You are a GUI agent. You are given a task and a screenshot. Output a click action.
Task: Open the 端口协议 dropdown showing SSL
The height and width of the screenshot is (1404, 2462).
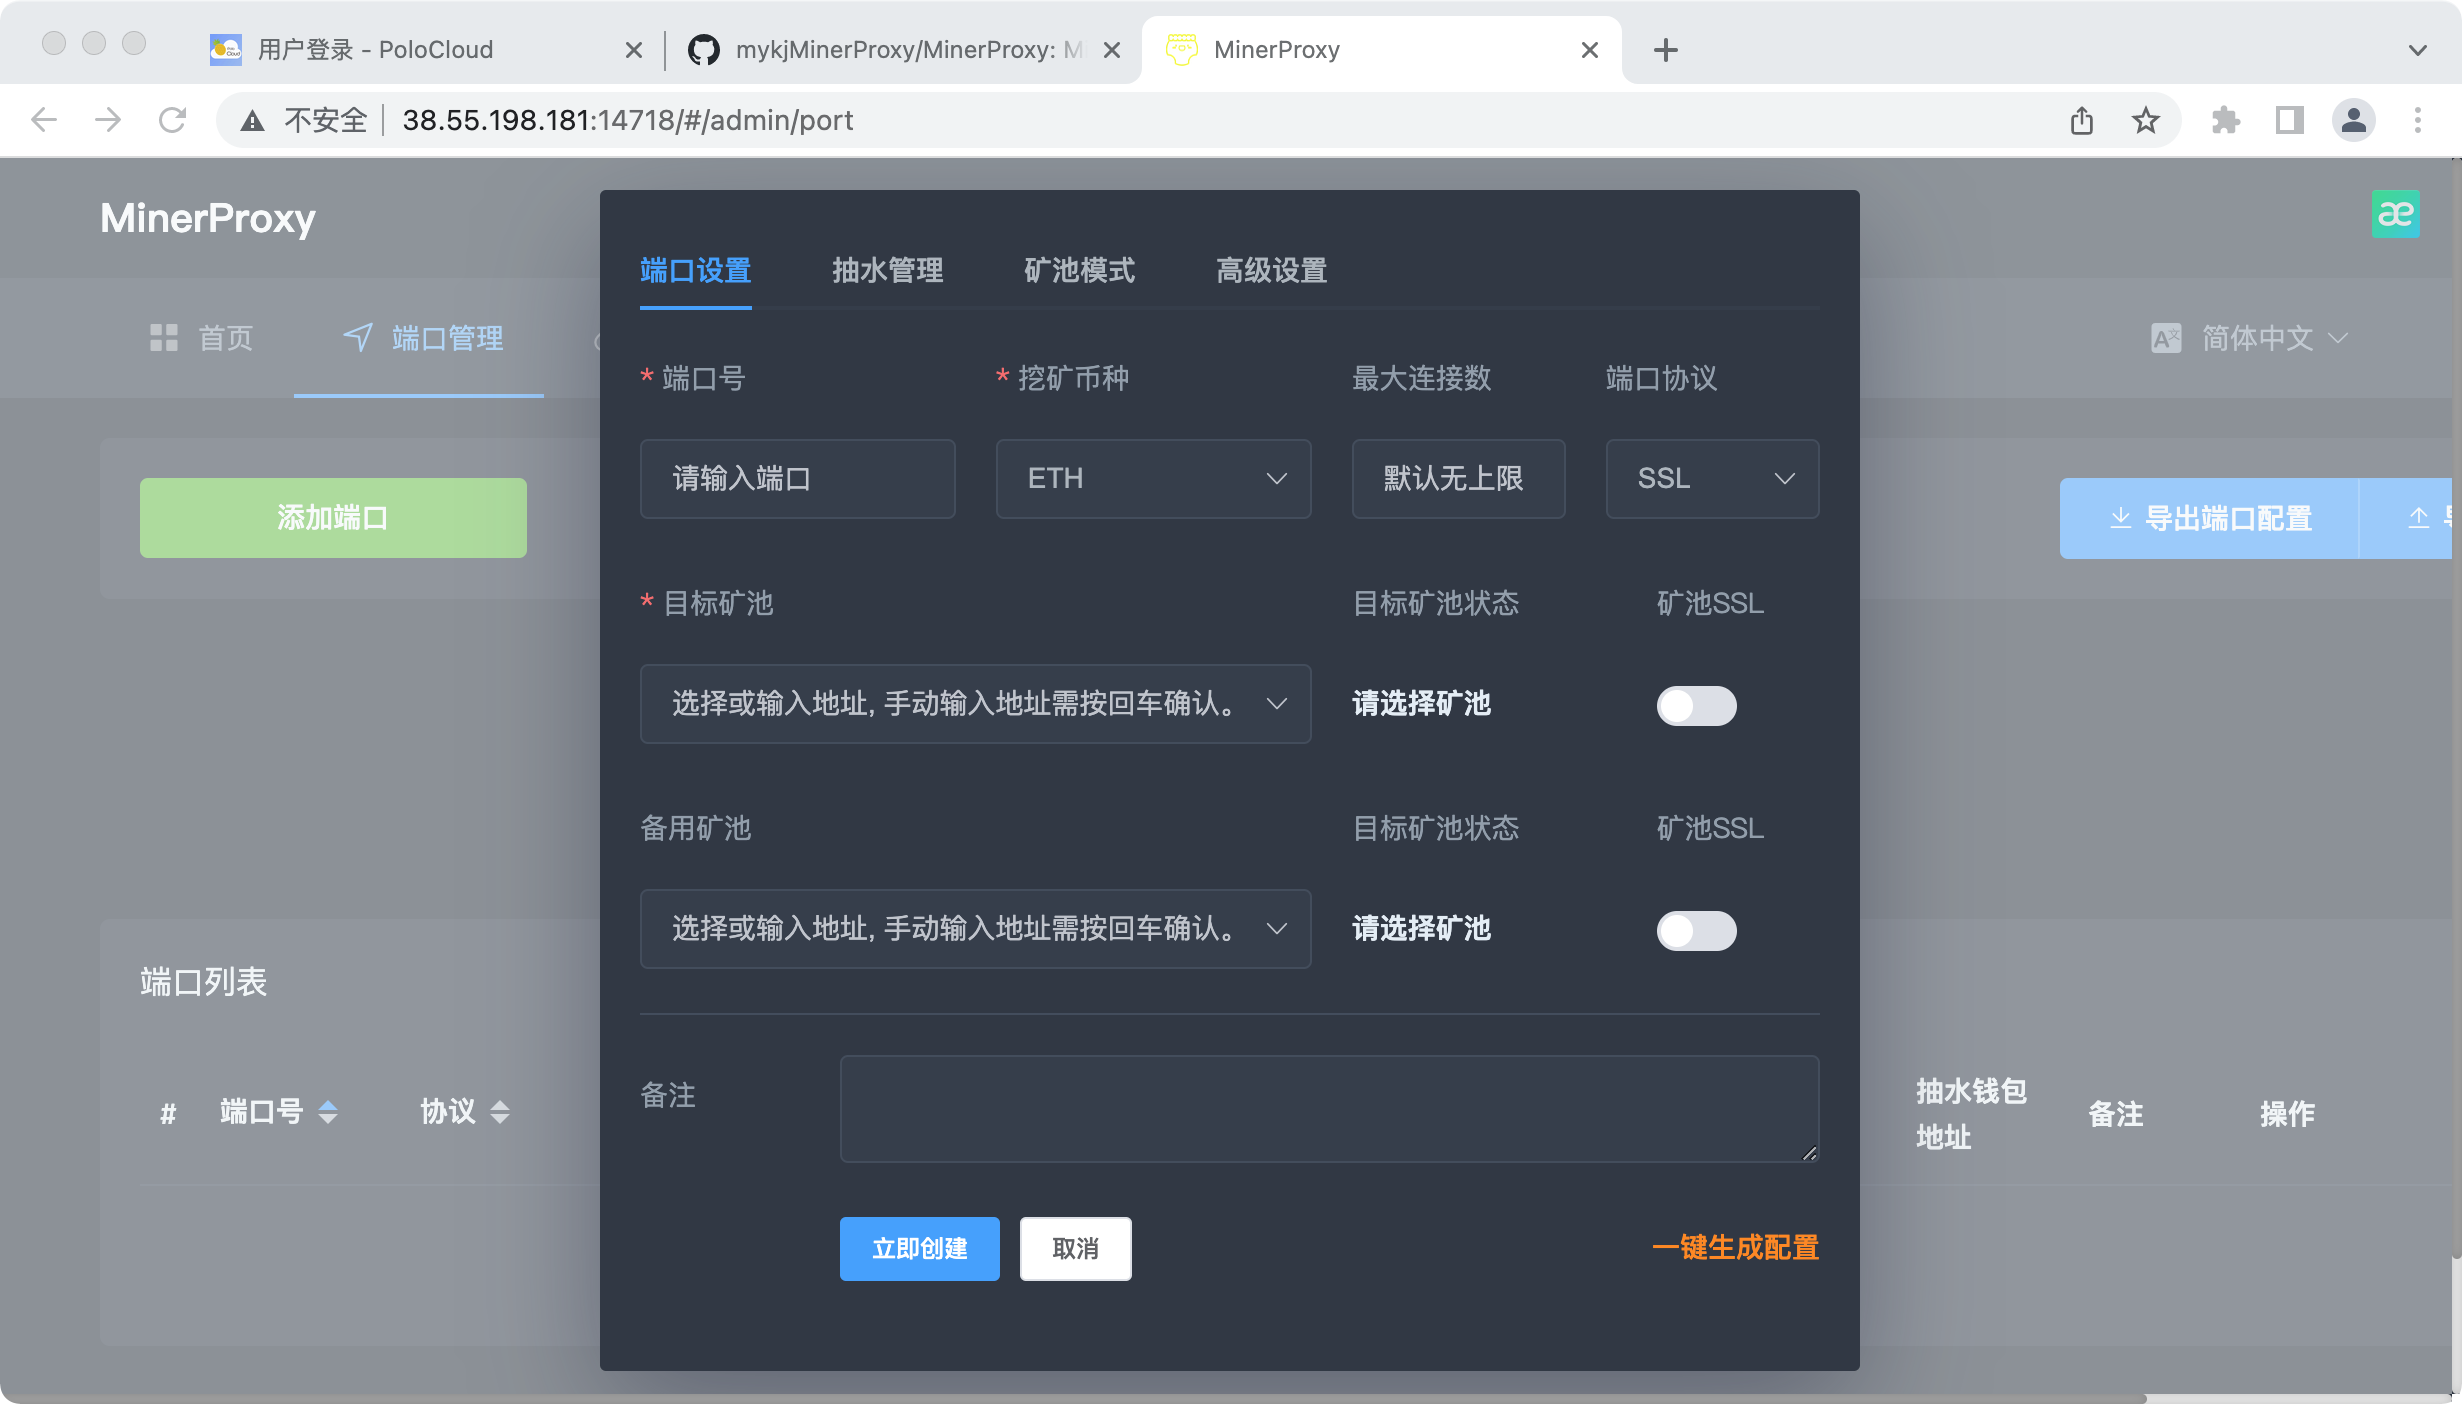click(1712, 479)
